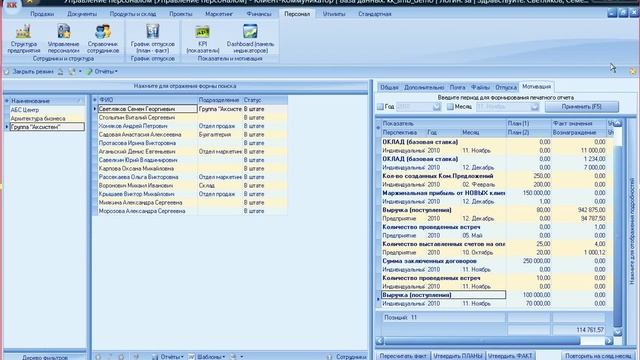640x360 pixels.
Task: Click the Применить (F5) button
Action: pyautogui.click(x=582, y=107)
